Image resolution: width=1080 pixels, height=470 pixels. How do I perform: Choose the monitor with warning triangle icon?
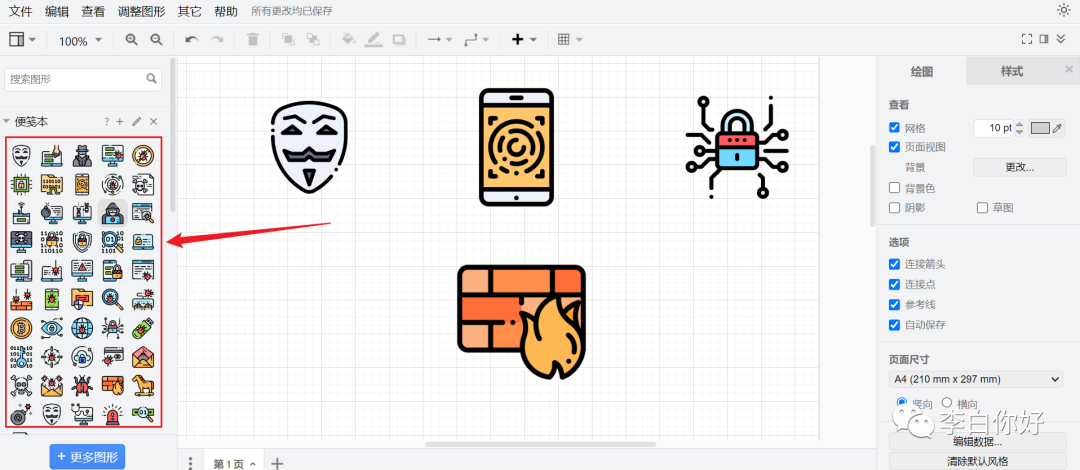pos(82,270)
